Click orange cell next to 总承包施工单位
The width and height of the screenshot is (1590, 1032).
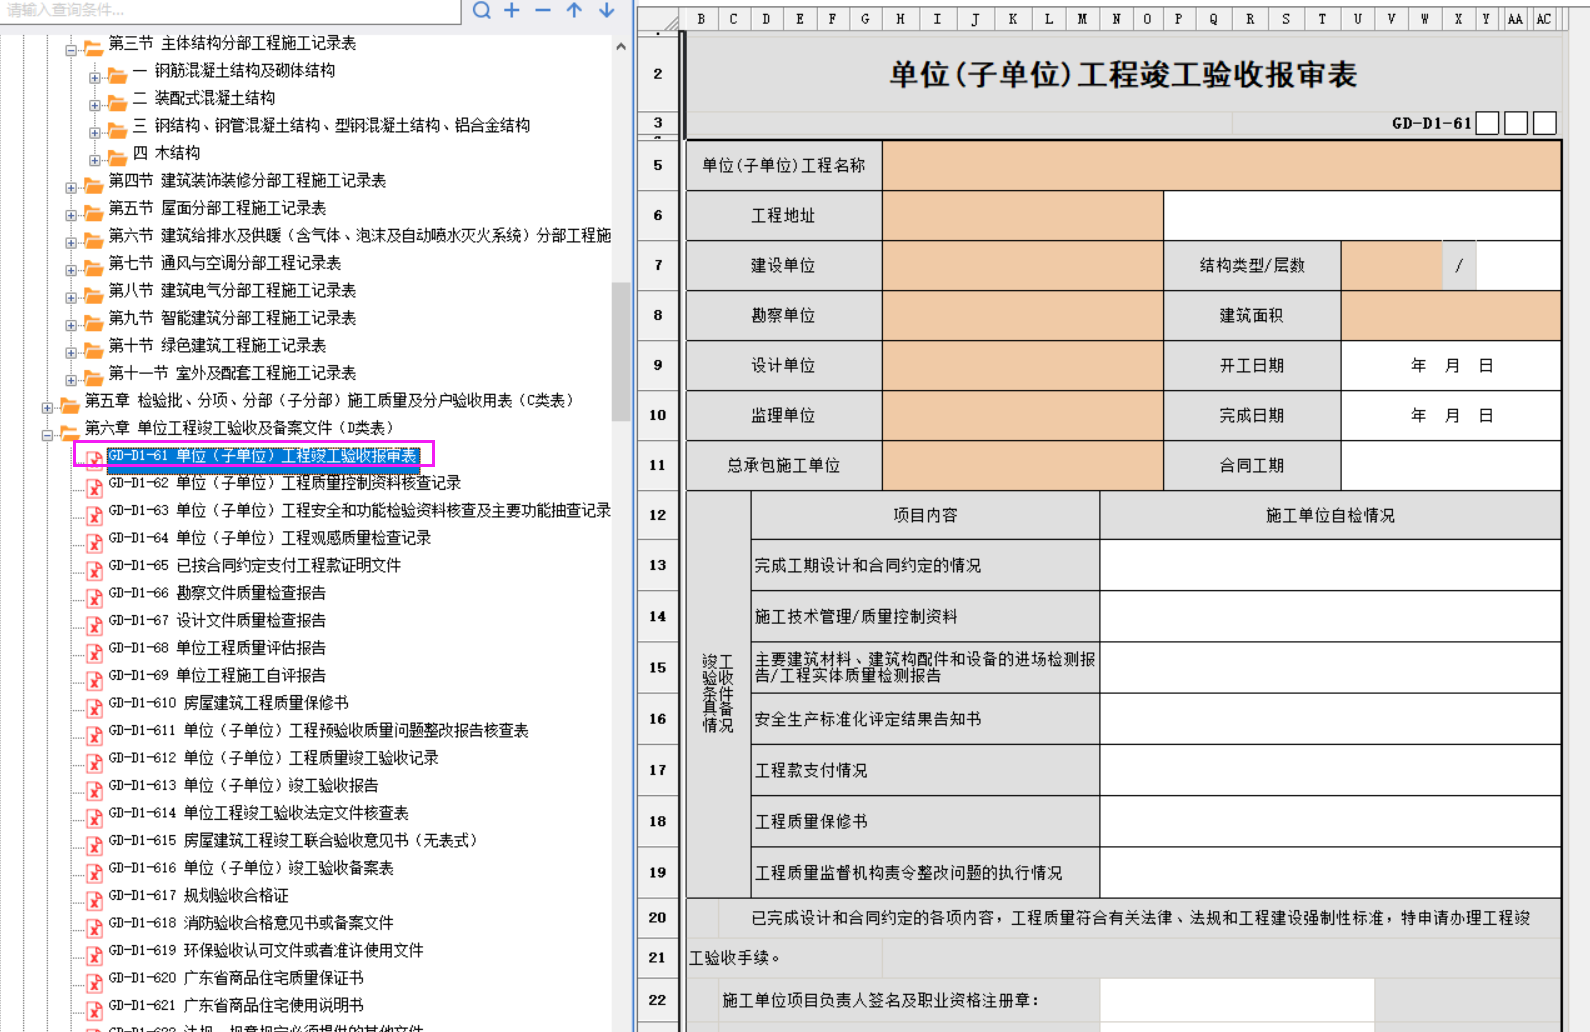(x=1023, y=465)
